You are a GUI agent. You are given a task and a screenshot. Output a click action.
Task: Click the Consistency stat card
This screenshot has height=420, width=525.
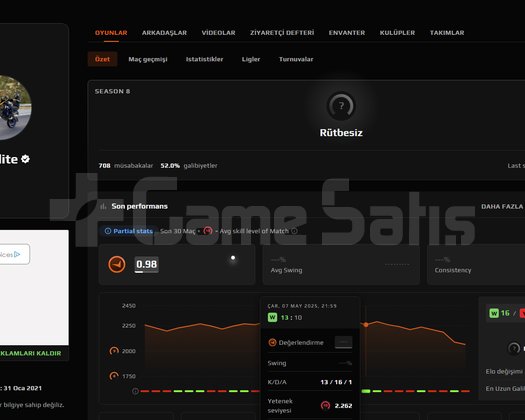(476, 265)
